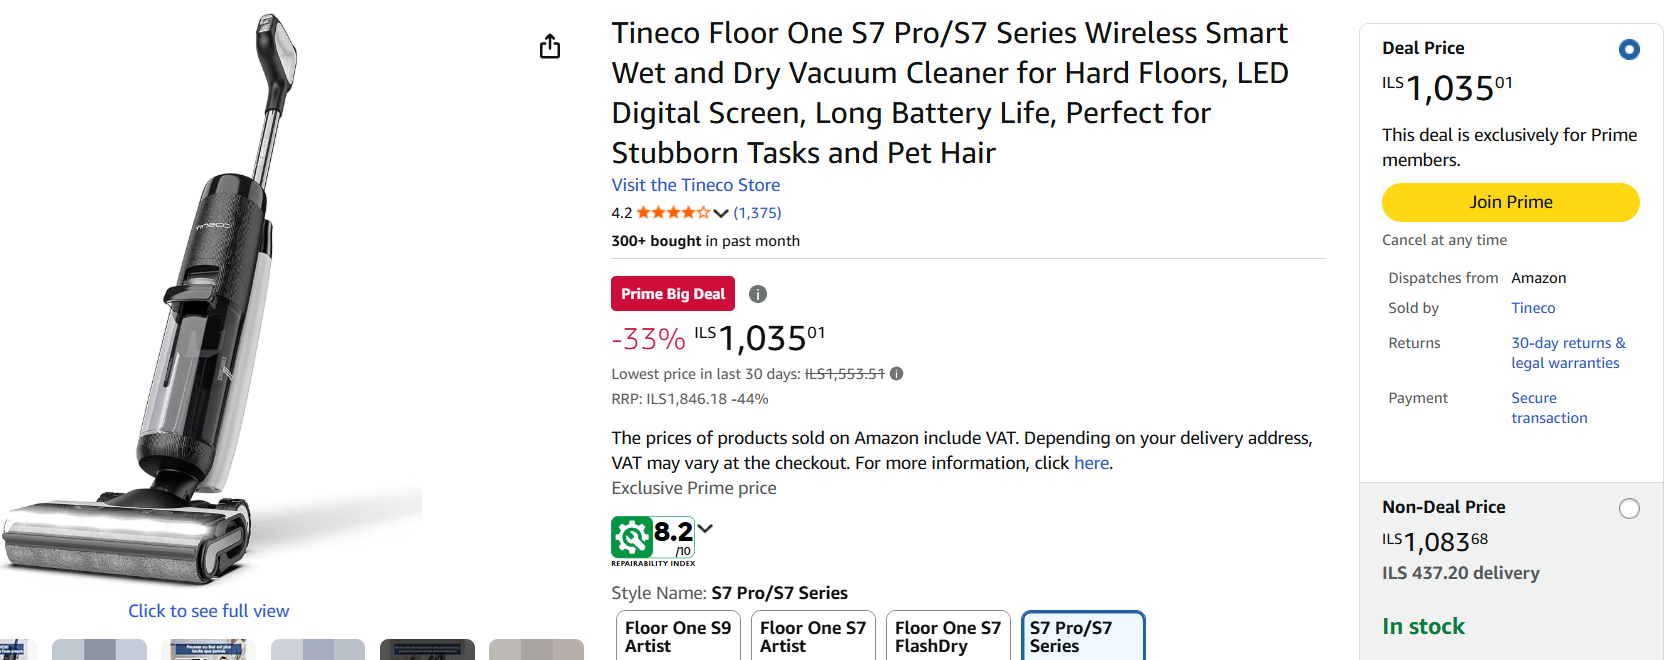Visit the Tineco Store link
Screen dimensions: 1671x660
click(x=695, y=185)
